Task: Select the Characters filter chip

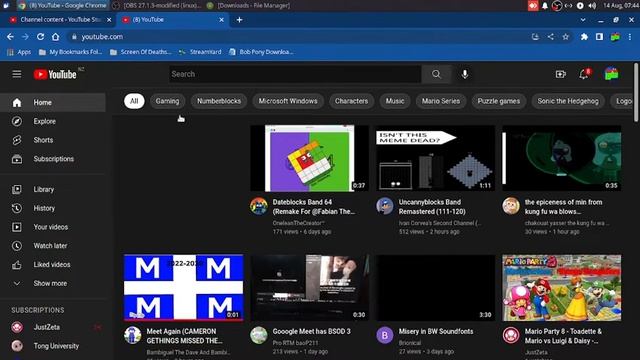Action: [x=351, y=101]
